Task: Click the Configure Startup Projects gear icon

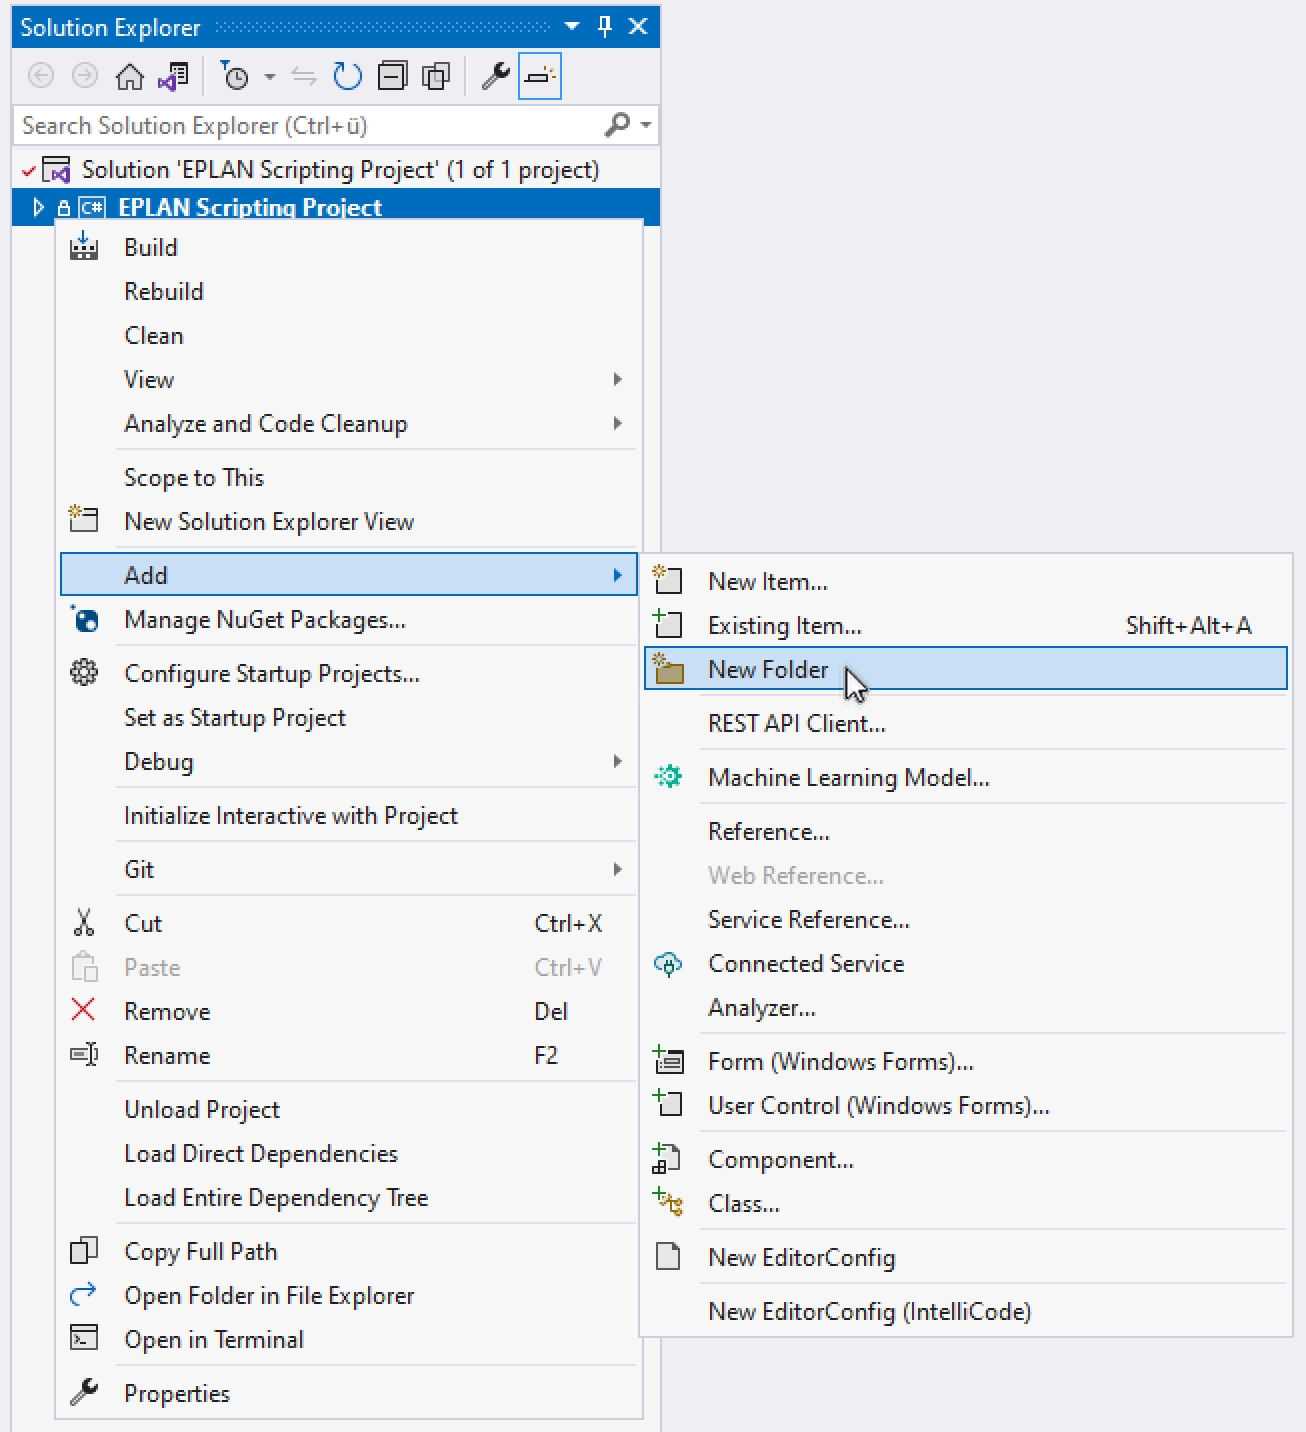Action: [84, 673]
